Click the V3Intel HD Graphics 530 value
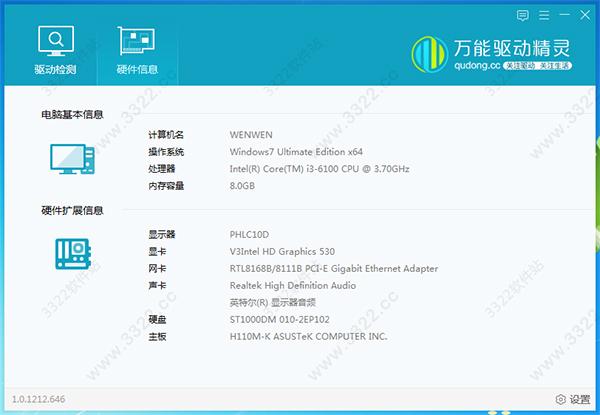This screenshot has height=415, width=600. click(x=282, y=251)
